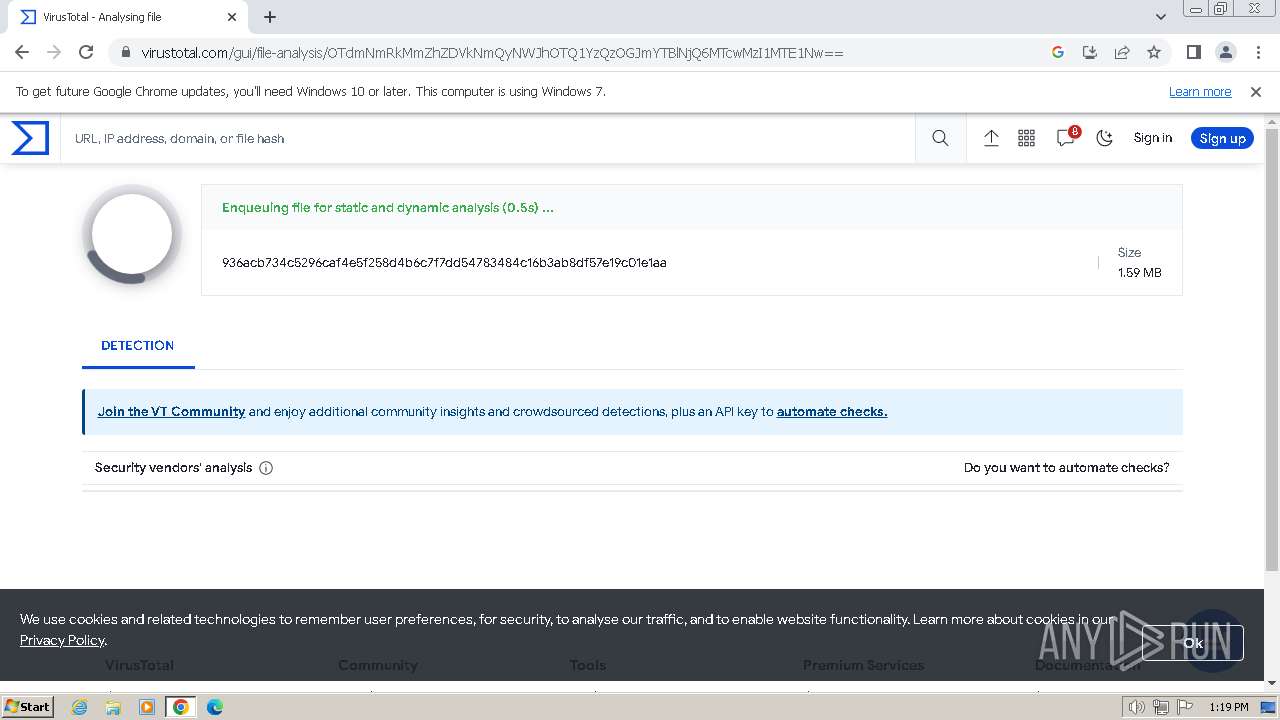
Task: Click the 1.59 MB size value
Action: point(1139,272)
